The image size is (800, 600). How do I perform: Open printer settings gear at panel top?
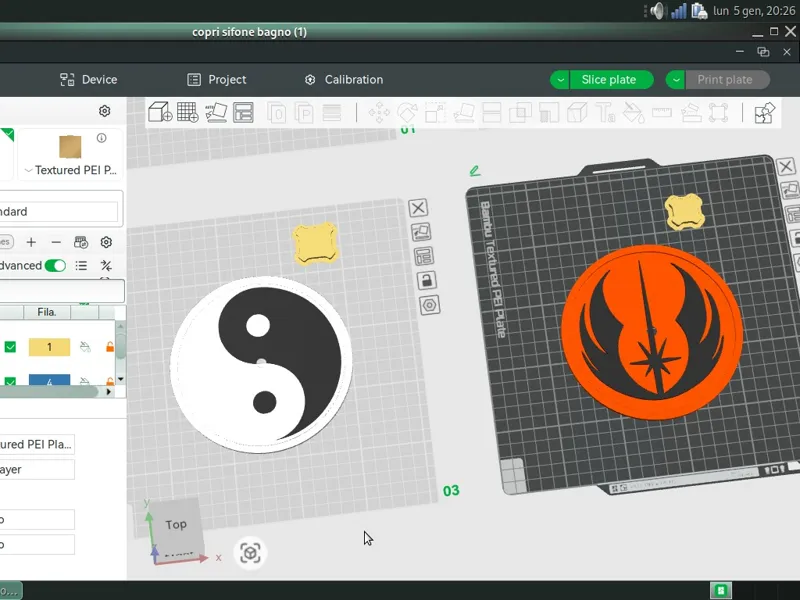(105, 111)
